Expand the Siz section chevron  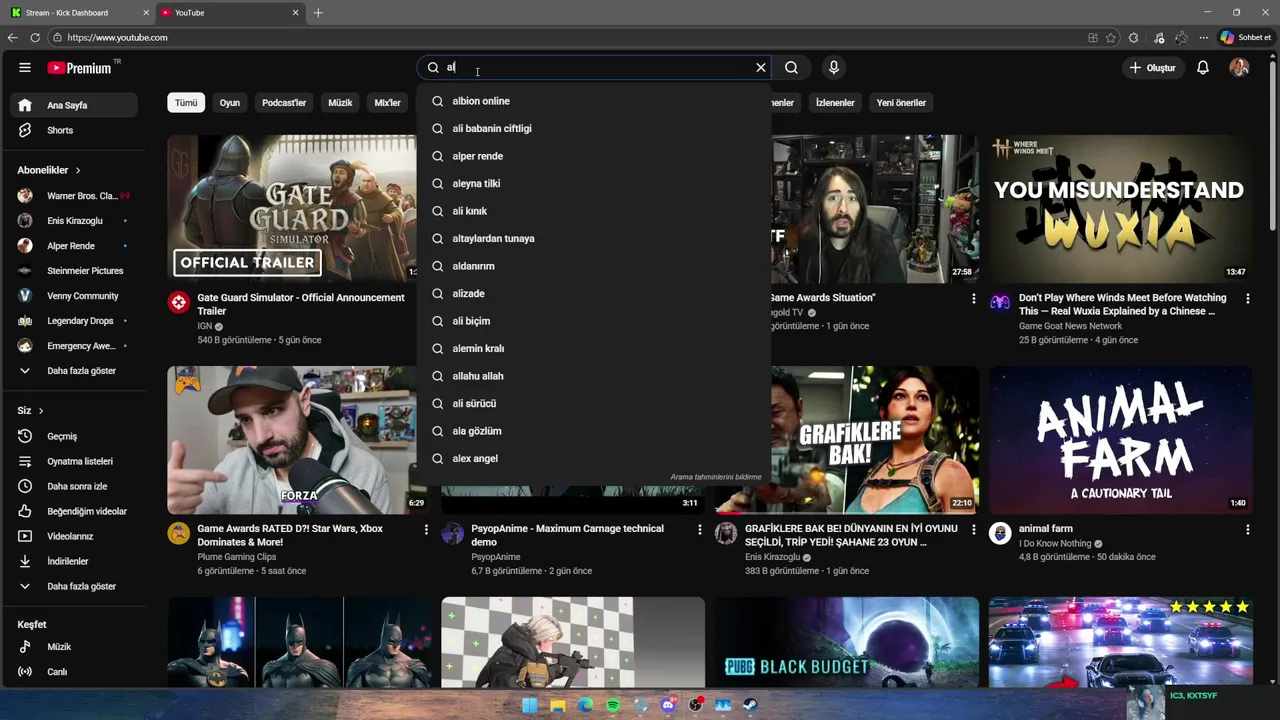(x=41, y=411)
